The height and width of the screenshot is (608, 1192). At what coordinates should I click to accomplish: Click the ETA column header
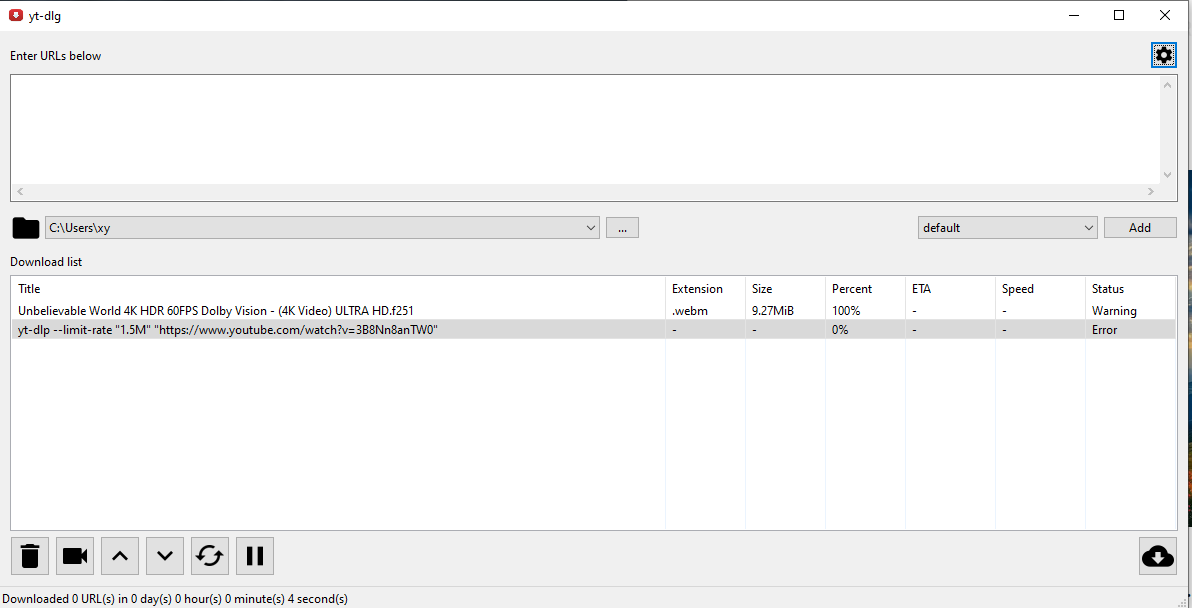point(949,289)
